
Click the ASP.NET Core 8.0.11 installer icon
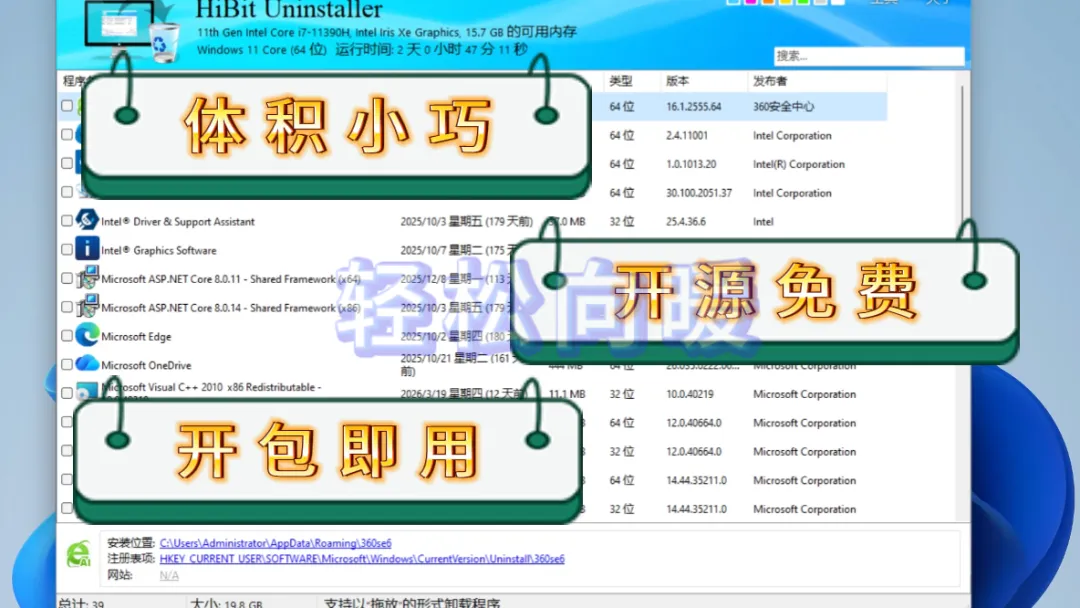(87, 278)
